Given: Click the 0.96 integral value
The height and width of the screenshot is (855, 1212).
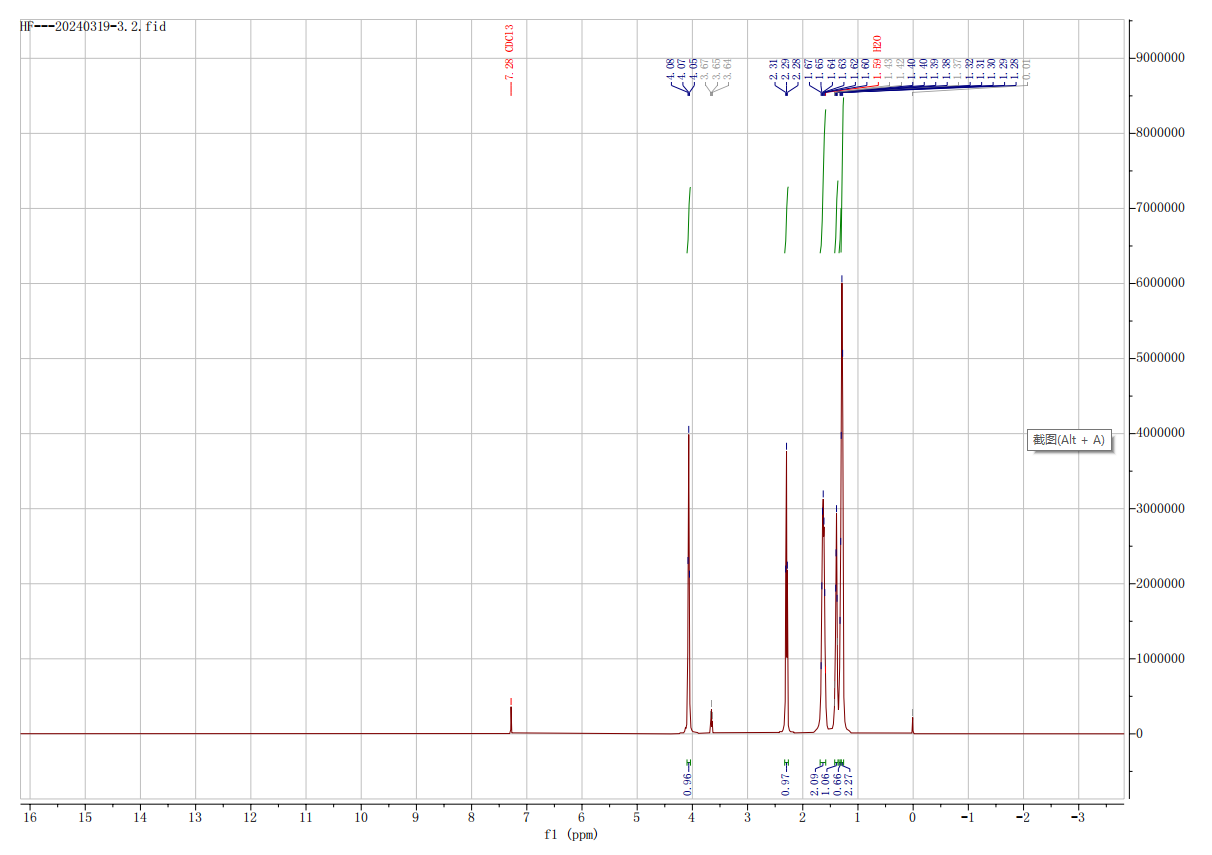Looking at the screenshot, I should [688, 785].
